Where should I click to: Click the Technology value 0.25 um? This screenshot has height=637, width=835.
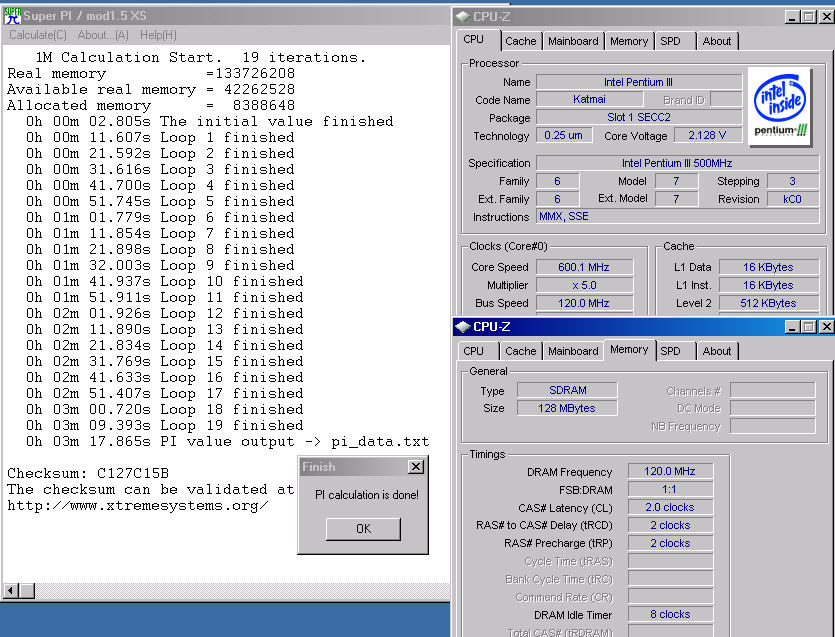pos(563,135)
